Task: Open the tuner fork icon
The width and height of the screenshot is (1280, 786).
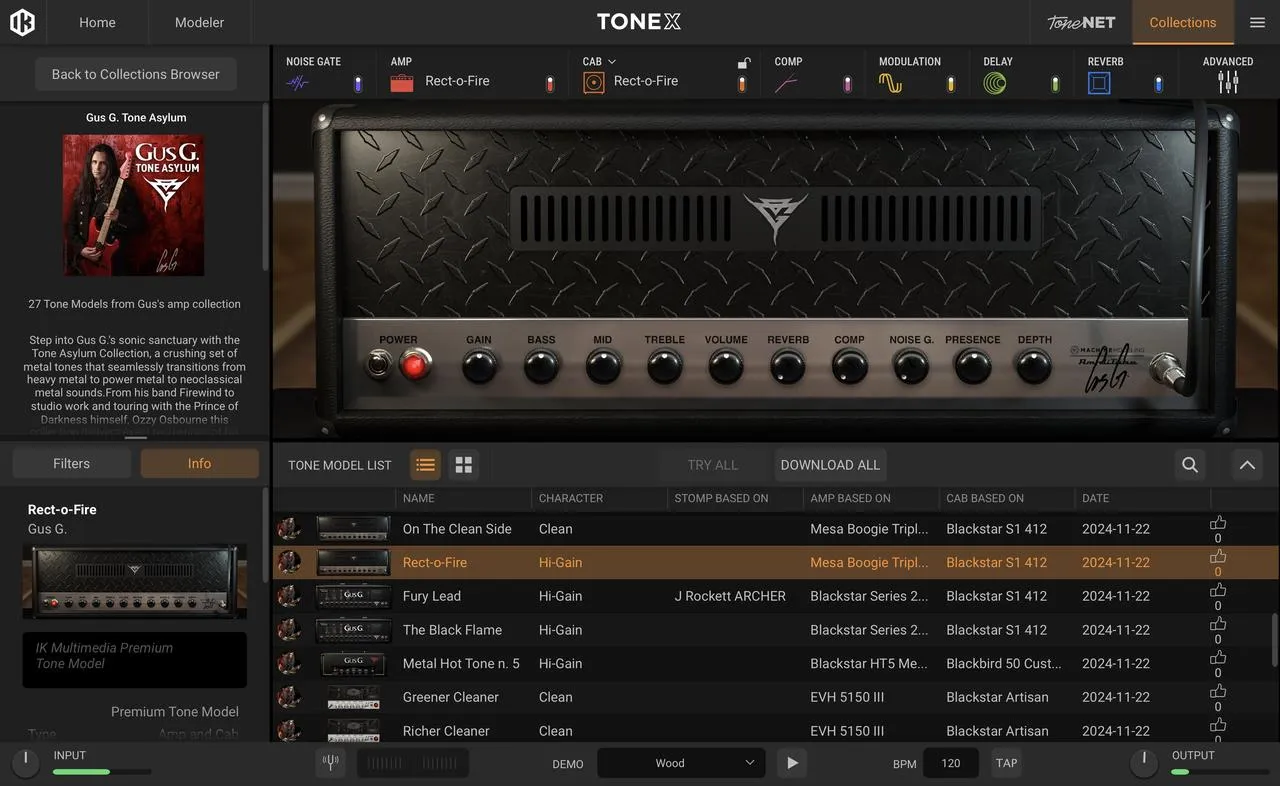Action: (331, 763)
